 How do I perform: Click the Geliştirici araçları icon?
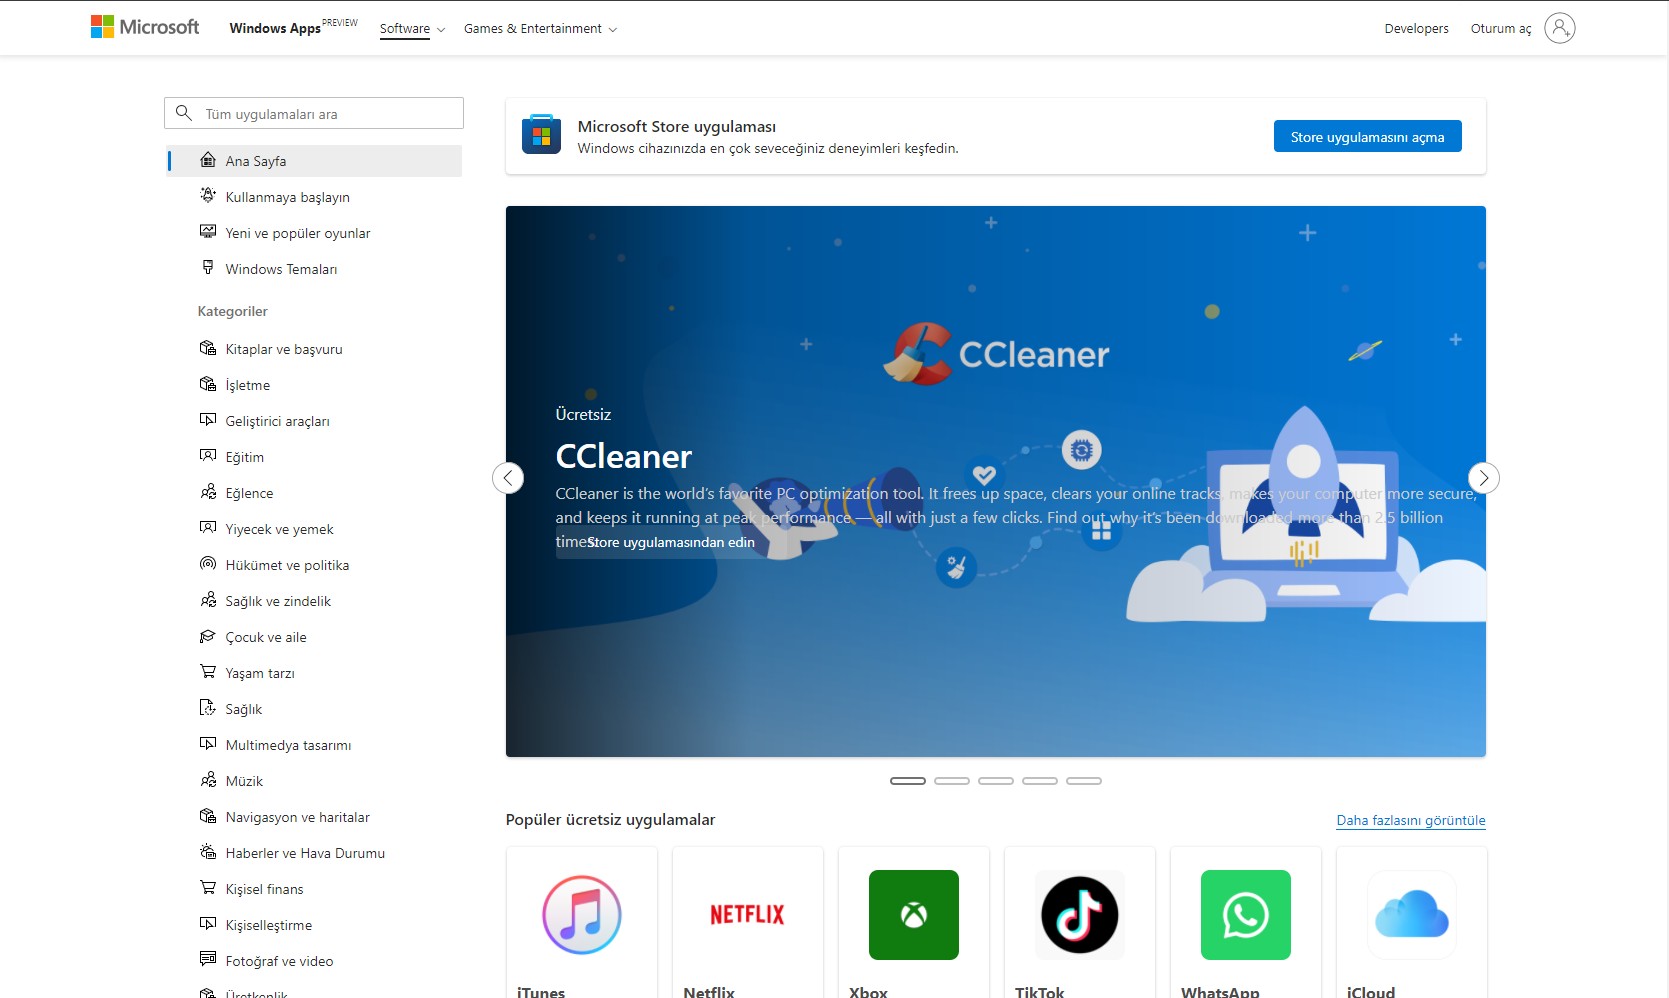(208, 420)
